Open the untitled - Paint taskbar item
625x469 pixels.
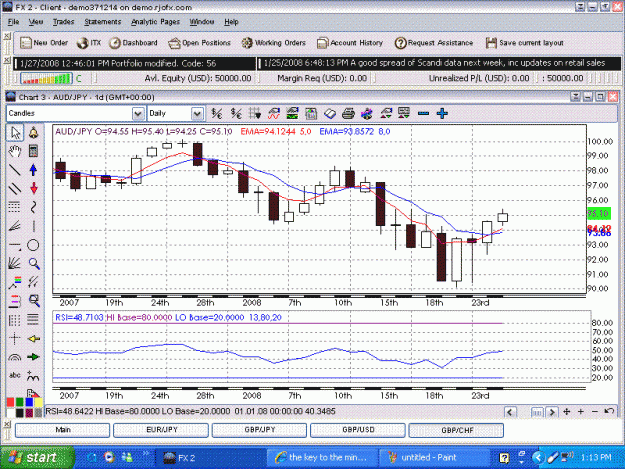coord(433,458)
